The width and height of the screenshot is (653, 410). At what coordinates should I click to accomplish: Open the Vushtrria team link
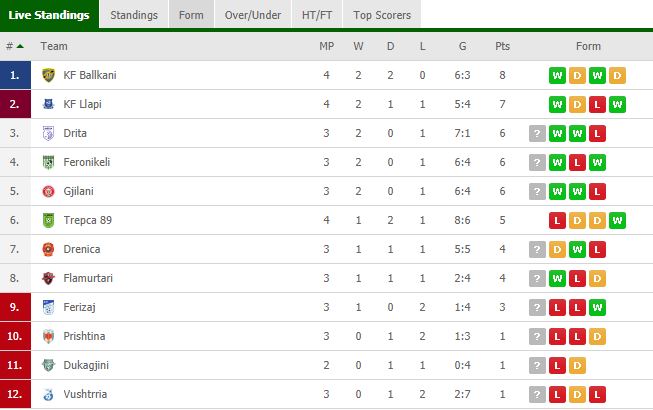point(84,395)
